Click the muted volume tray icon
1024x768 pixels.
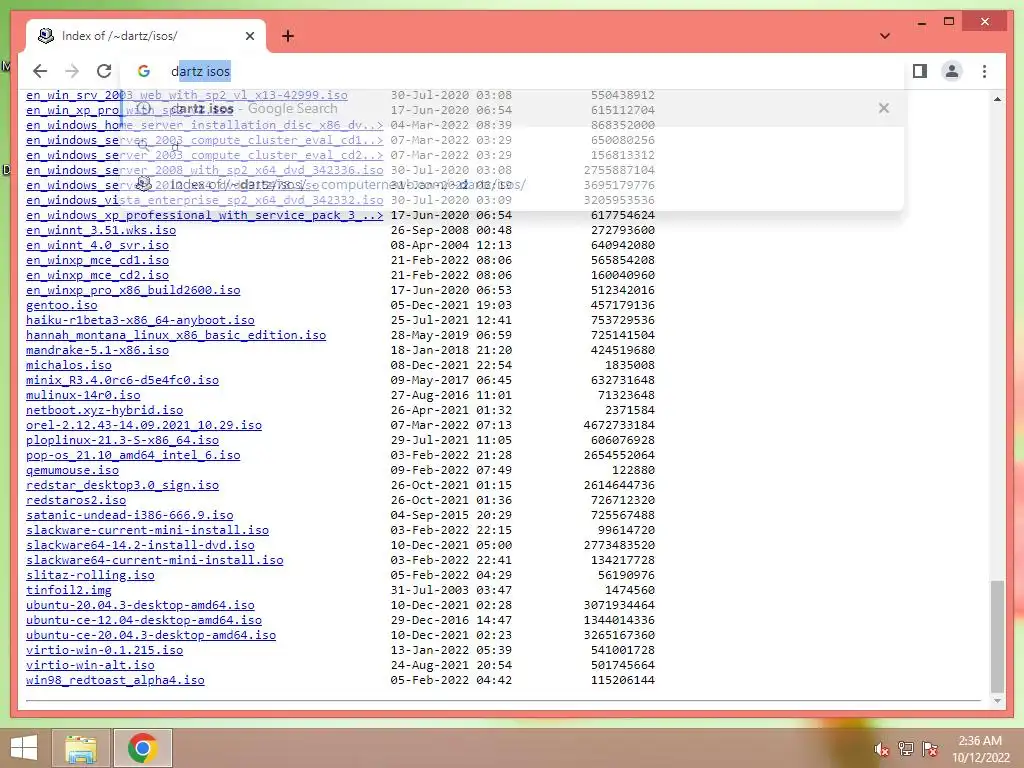pos(881,749)
